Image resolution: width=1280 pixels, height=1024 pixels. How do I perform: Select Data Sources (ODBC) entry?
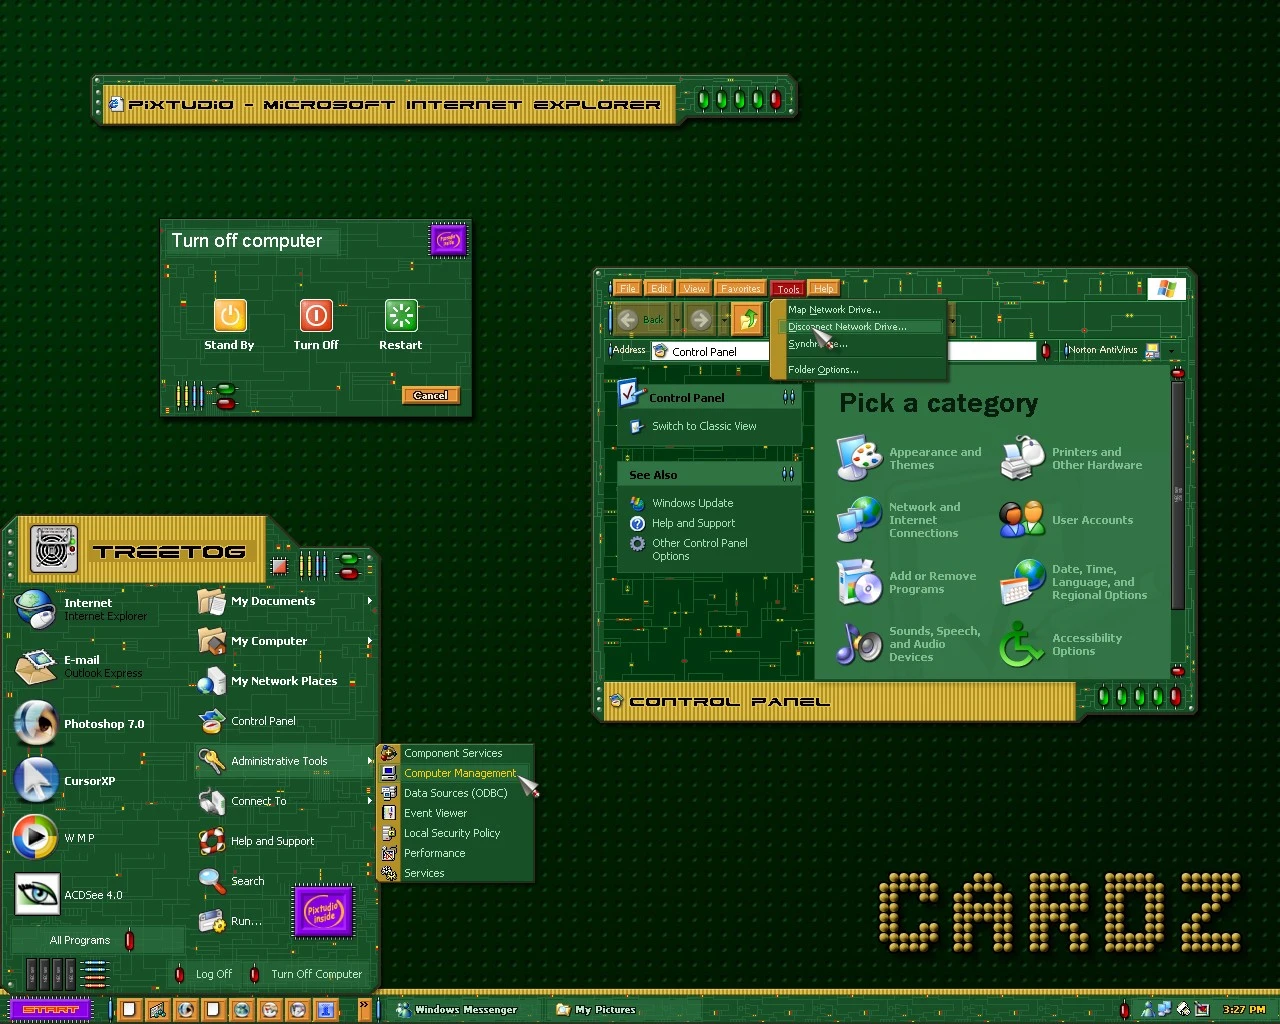(456, 793)
